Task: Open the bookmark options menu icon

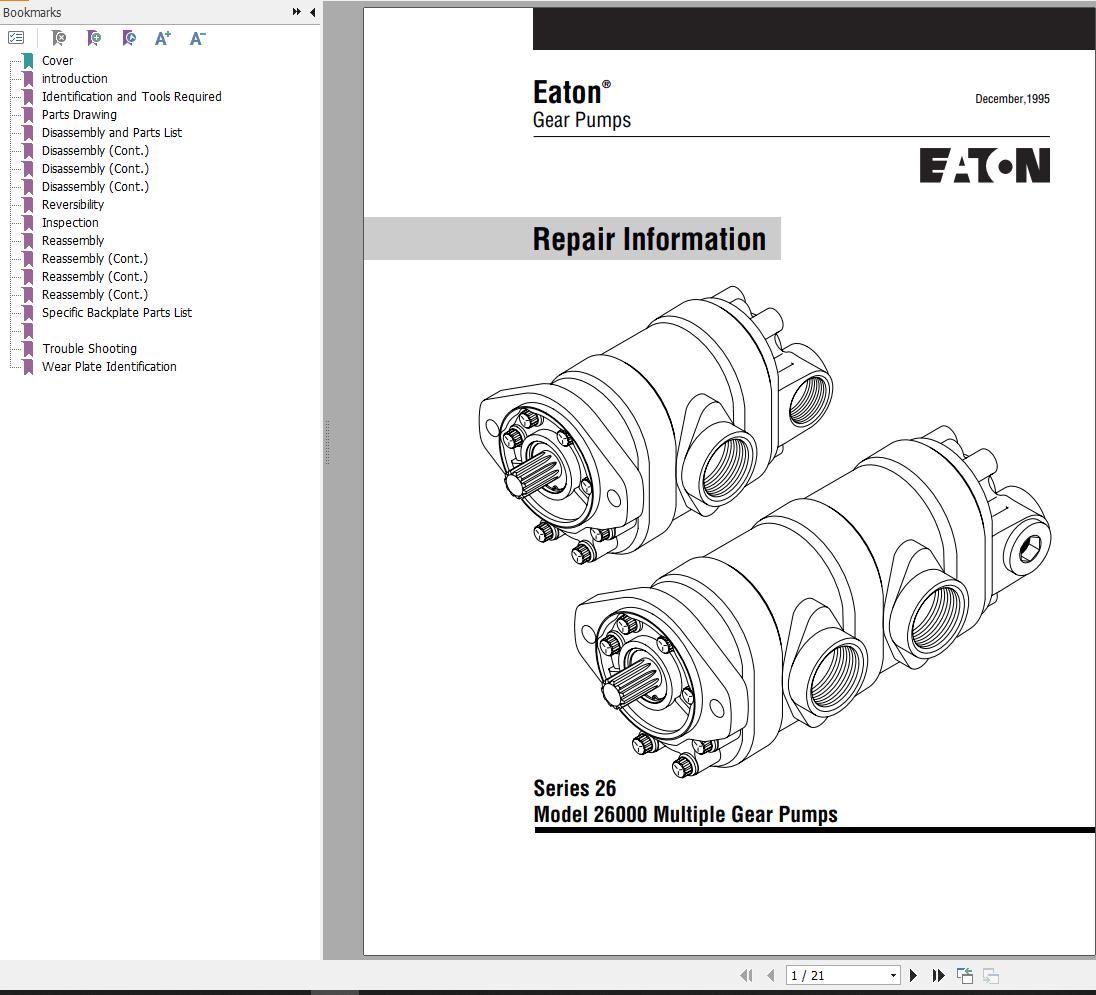Action: pos(16,38)
